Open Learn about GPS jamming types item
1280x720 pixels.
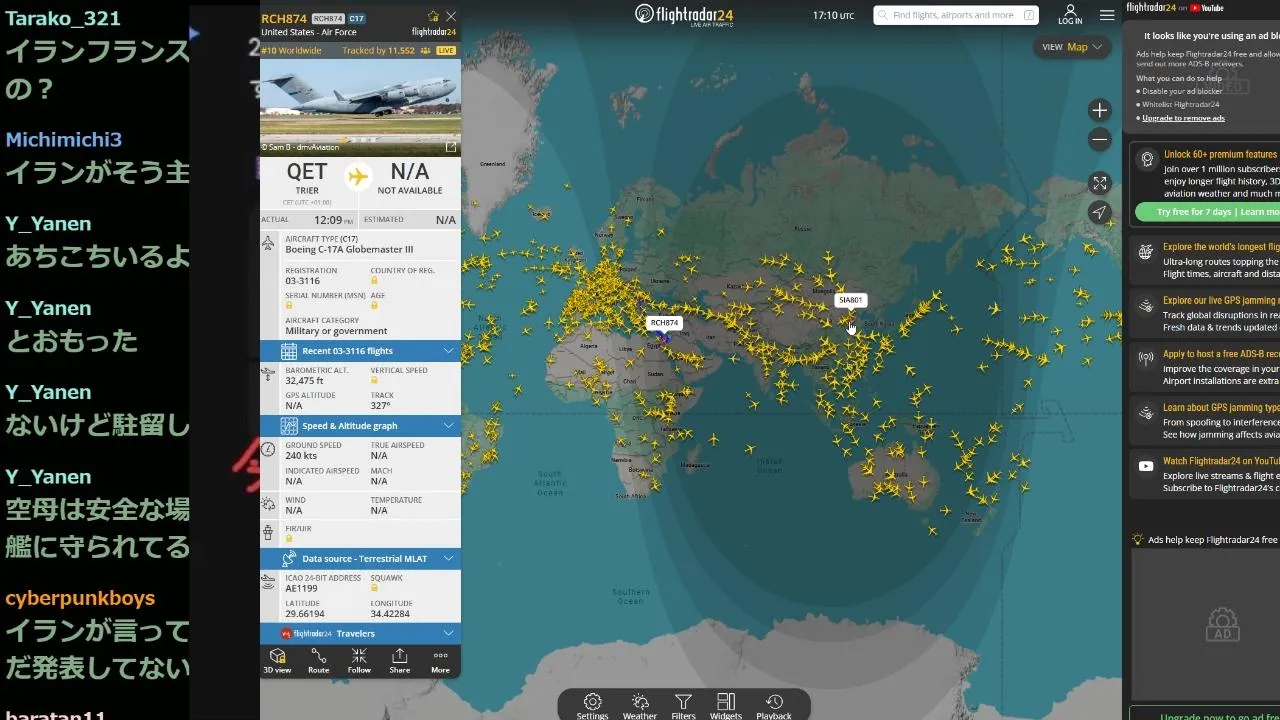click(x=1205, y=421)
